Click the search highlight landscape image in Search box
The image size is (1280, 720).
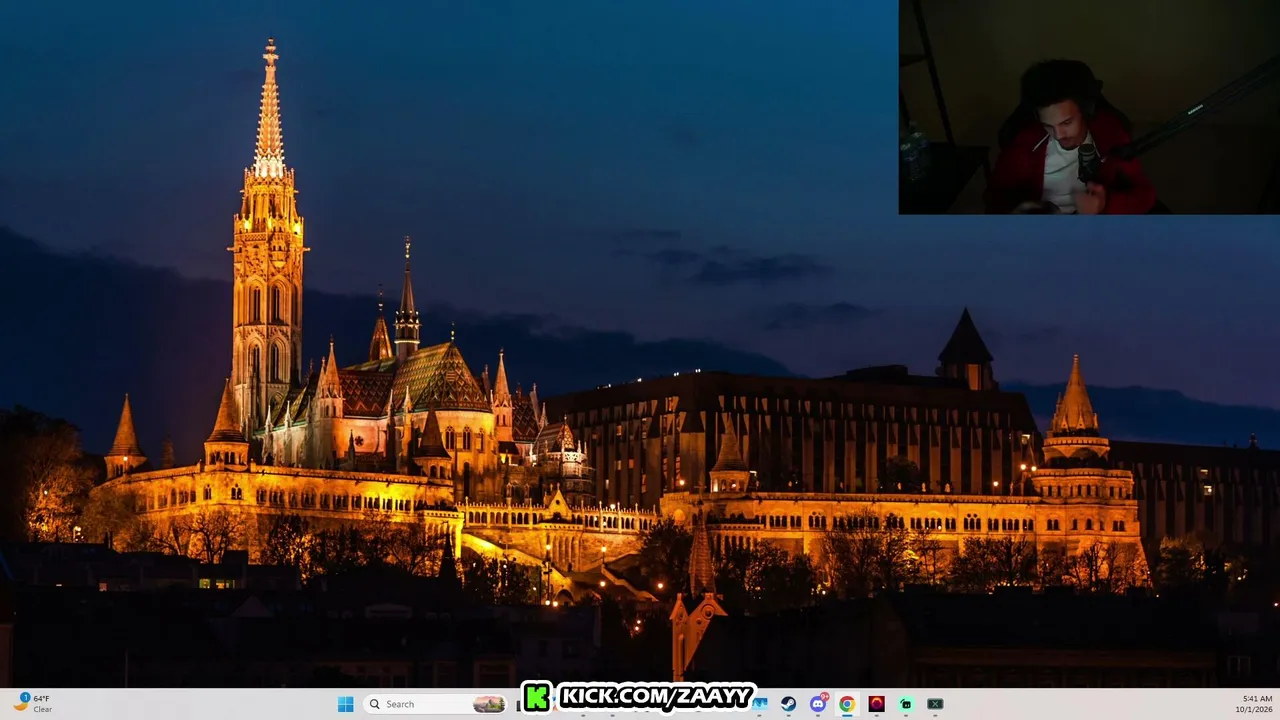pyautogui.click(x=489, y=704)
